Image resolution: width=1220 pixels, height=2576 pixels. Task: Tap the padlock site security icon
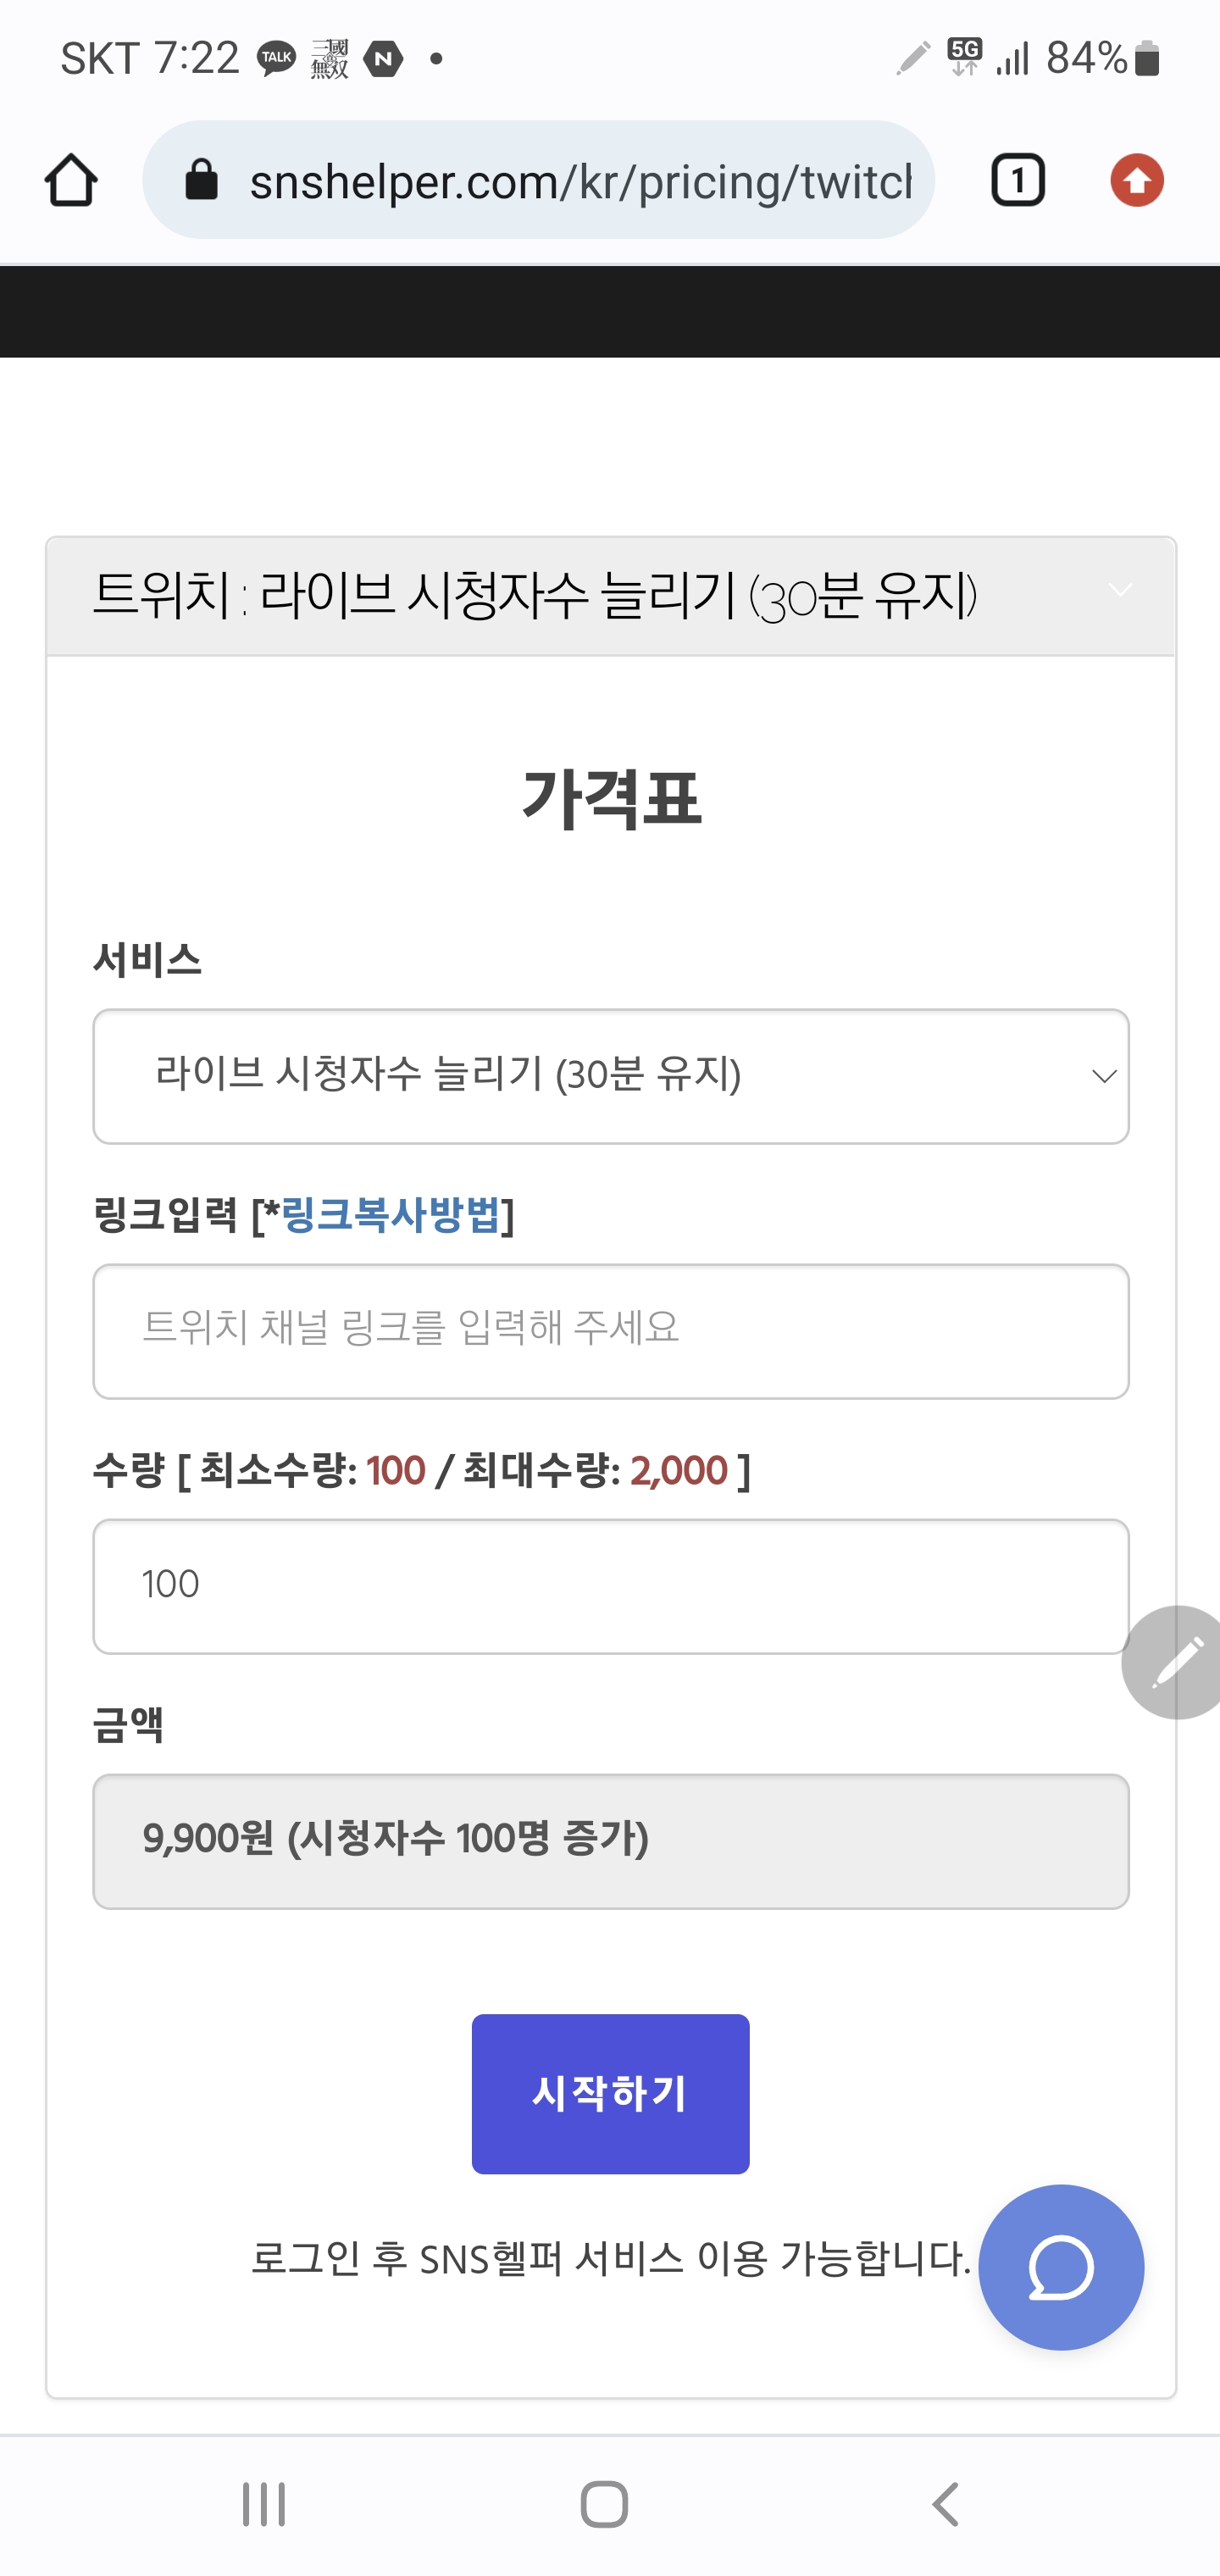202,181
